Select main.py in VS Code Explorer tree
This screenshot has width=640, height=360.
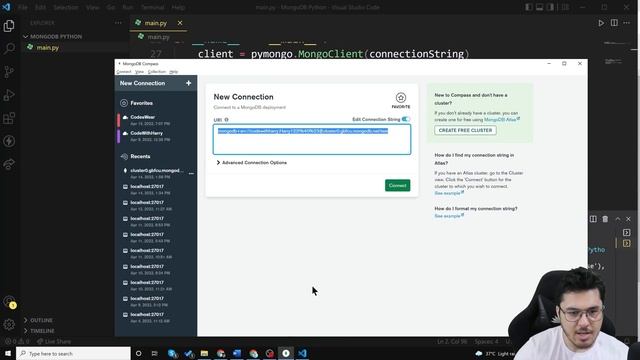click(x=47, y=48)
